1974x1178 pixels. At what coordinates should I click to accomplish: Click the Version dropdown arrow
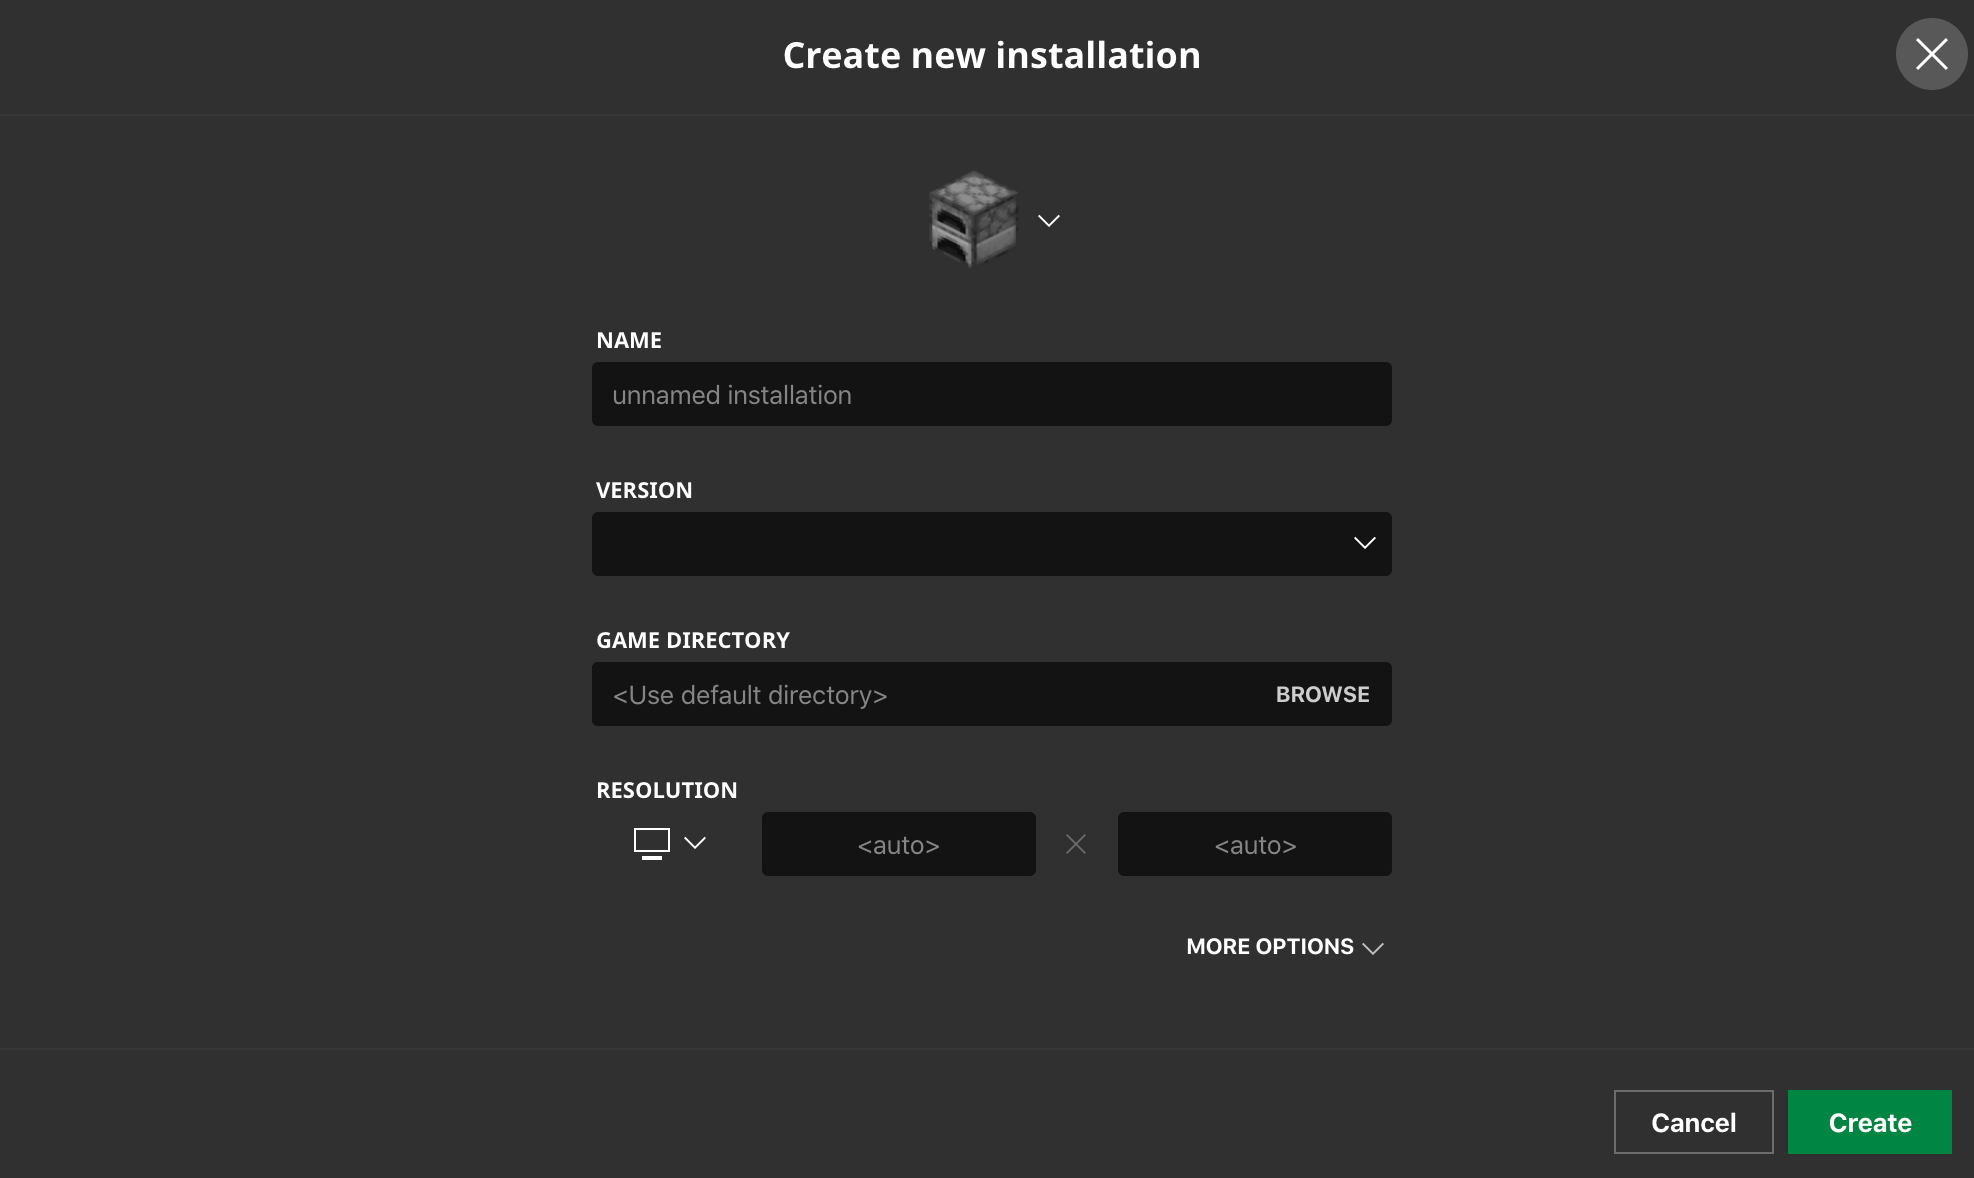(x=1364, y=543)
